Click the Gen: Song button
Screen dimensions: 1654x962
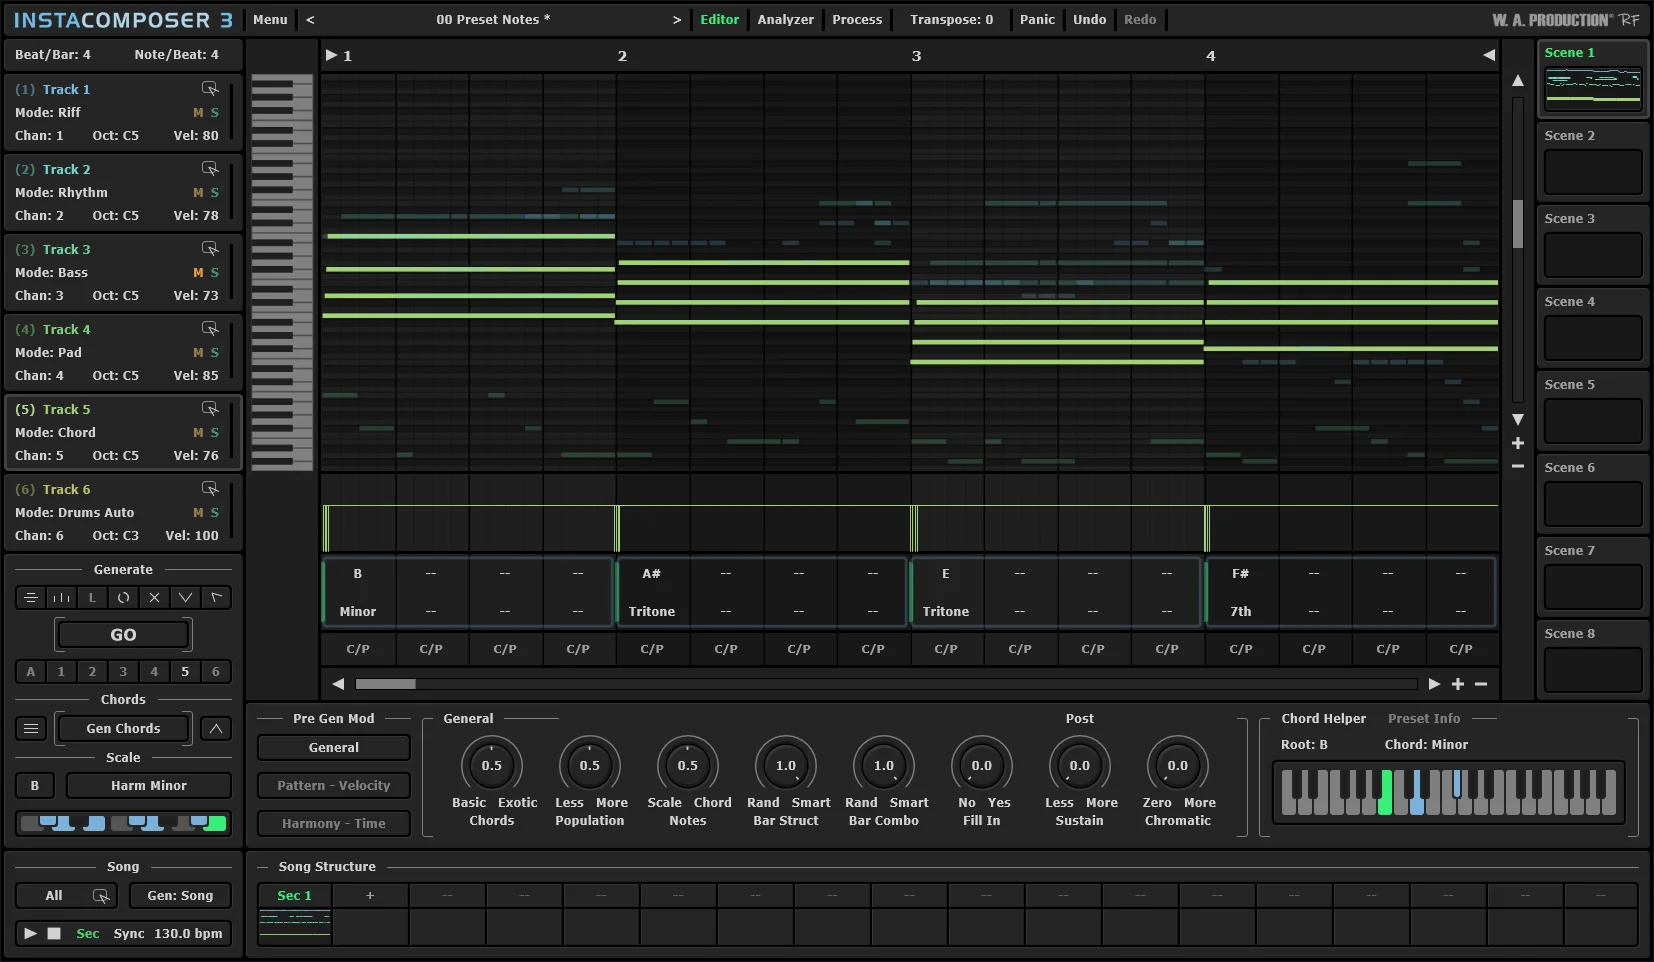pyautogui.click(x=180, y=896)
